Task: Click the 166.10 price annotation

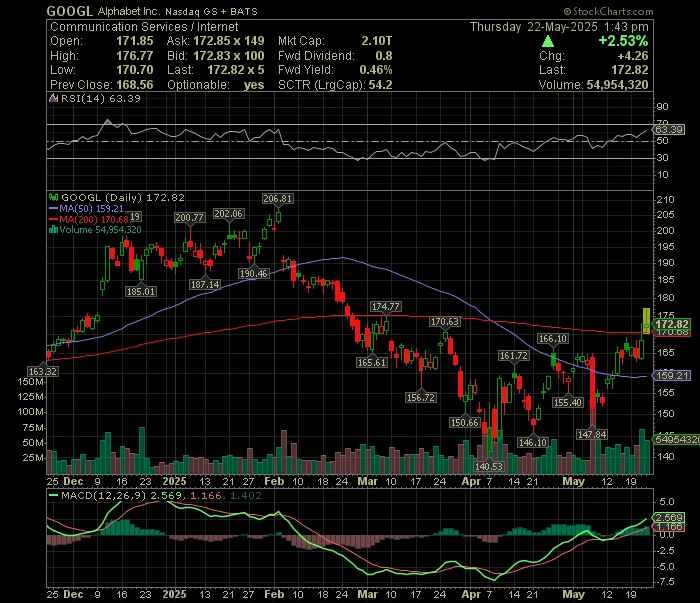Action: (x=553, y=339)
